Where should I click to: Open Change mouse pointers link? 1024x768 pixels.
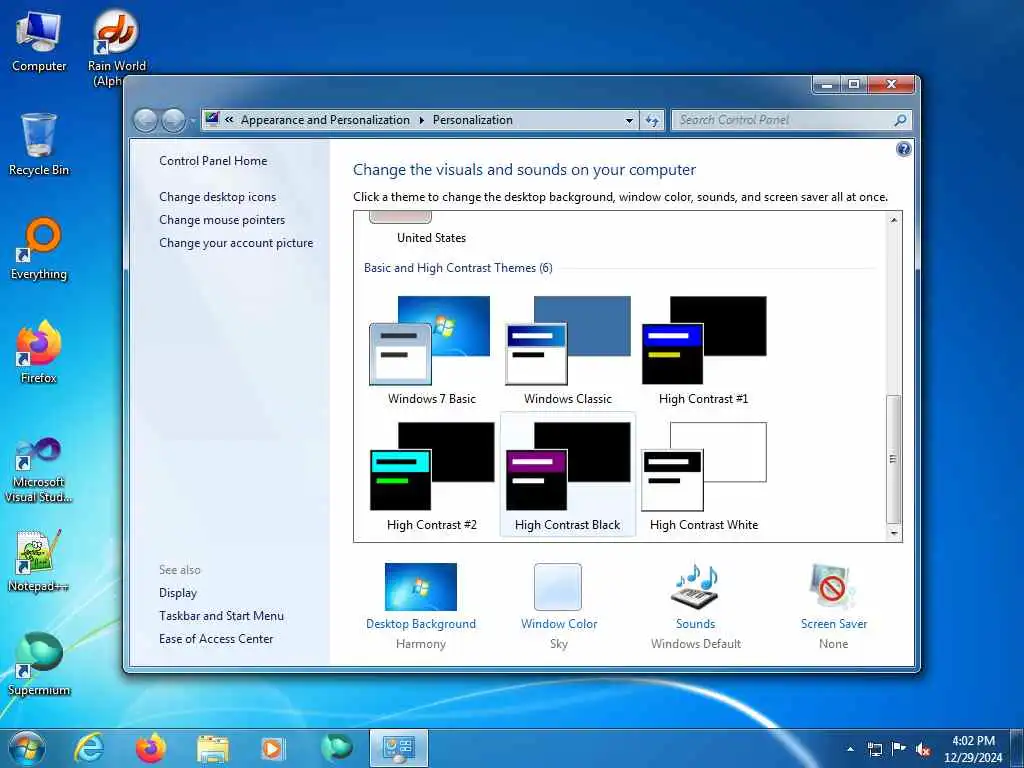[x=222, y=220]
